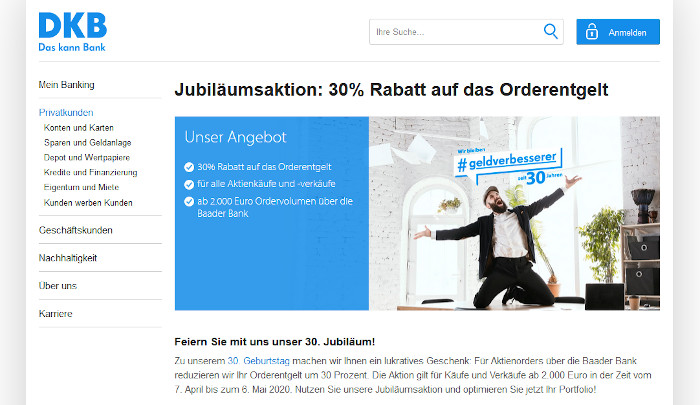Click the jubilant man banner image

(x=514, y=213)
